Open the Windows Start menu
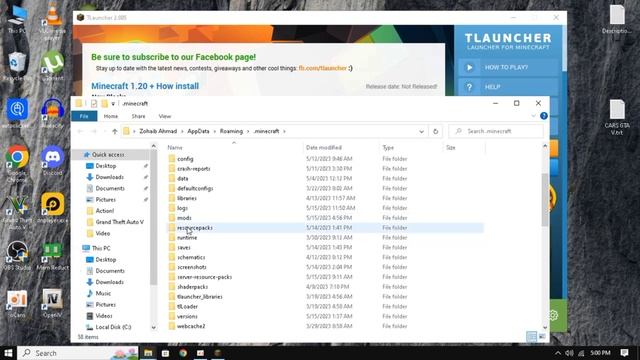This screenshot has height=360, width=640. point(8,353)
